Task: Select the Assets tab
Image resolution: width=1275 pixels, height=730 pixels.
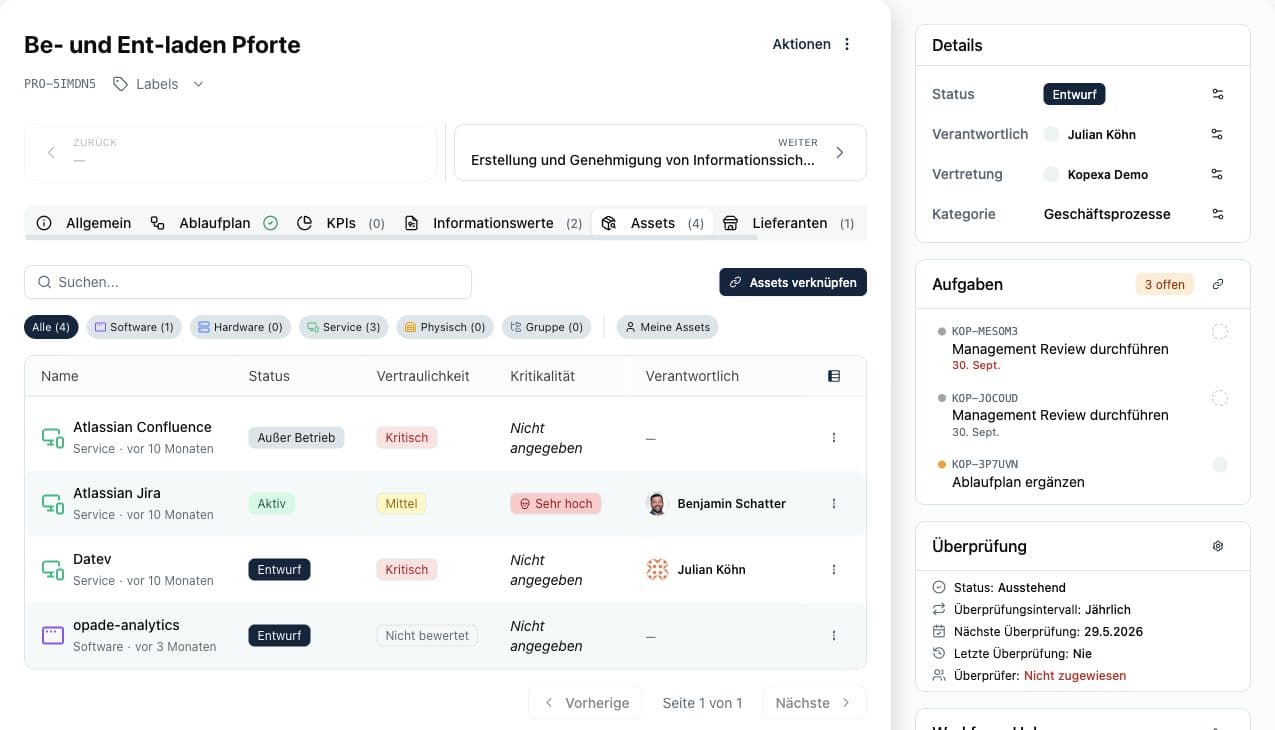Action: [x=652, y=223]
